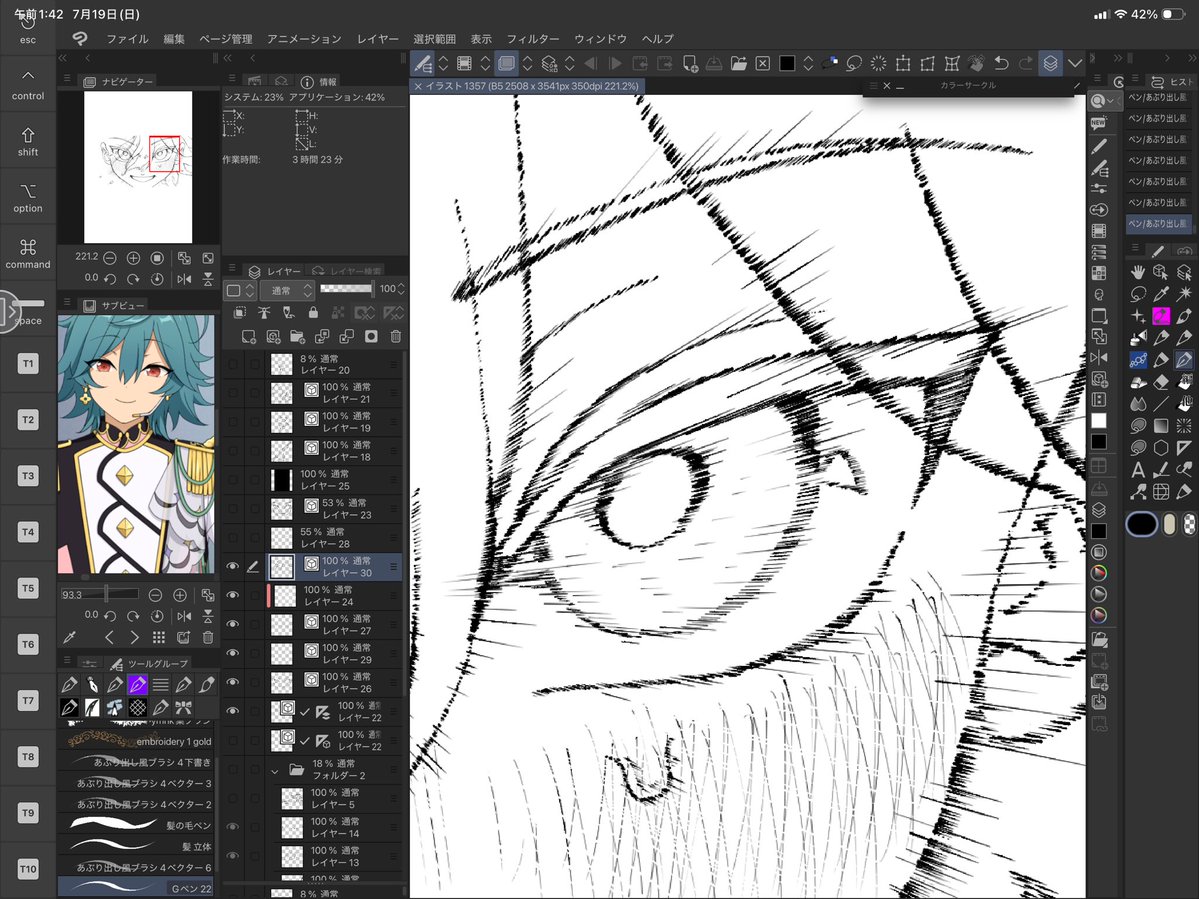The height and width of the screenshot is (899, 1199).
Task: Click the Clear (X box) icon in command bar
Action: click(x=762, y=63)
